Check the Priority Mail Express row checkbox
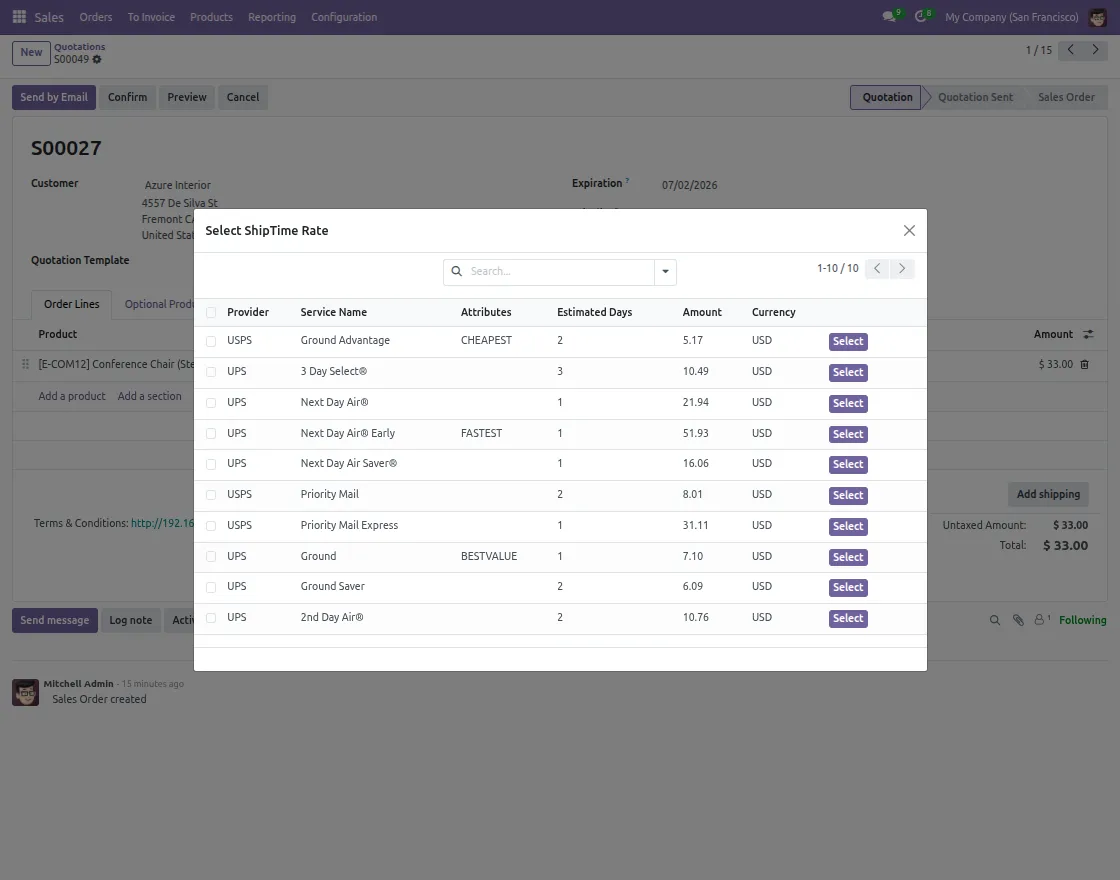Screen dimensions: 1120x880 pyautogui.click(x=211, y=526)
